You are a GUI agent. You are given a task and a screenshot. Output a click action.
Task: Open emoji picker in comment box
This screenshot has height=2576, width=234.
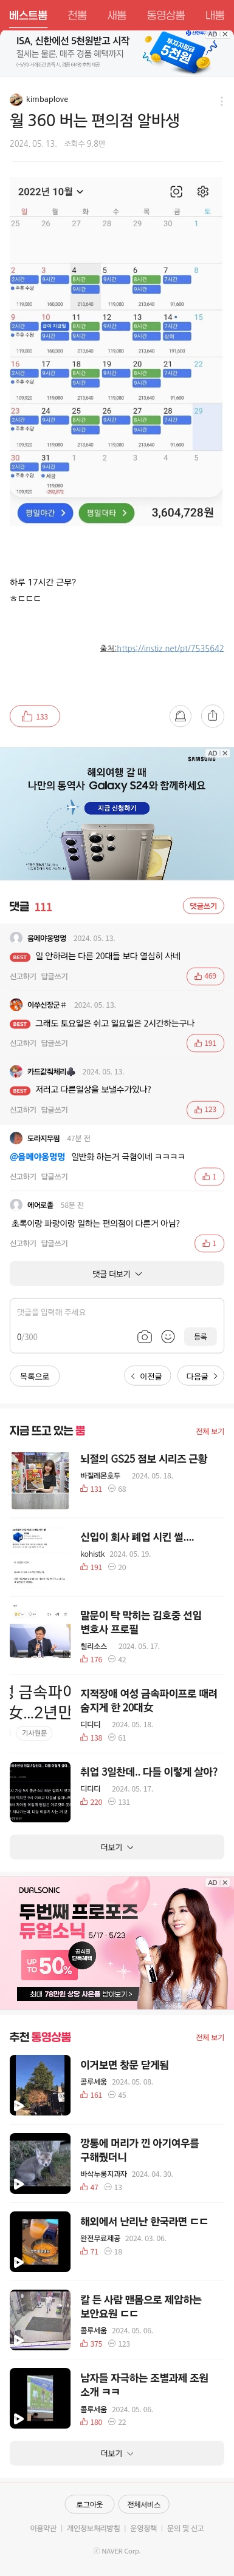point(168,1336)
